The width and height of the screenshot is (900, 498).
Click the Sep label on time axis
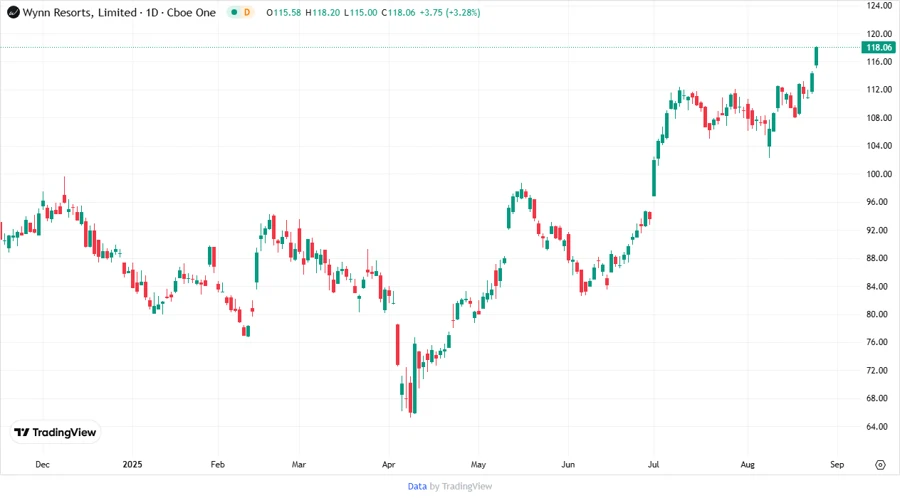837,464
